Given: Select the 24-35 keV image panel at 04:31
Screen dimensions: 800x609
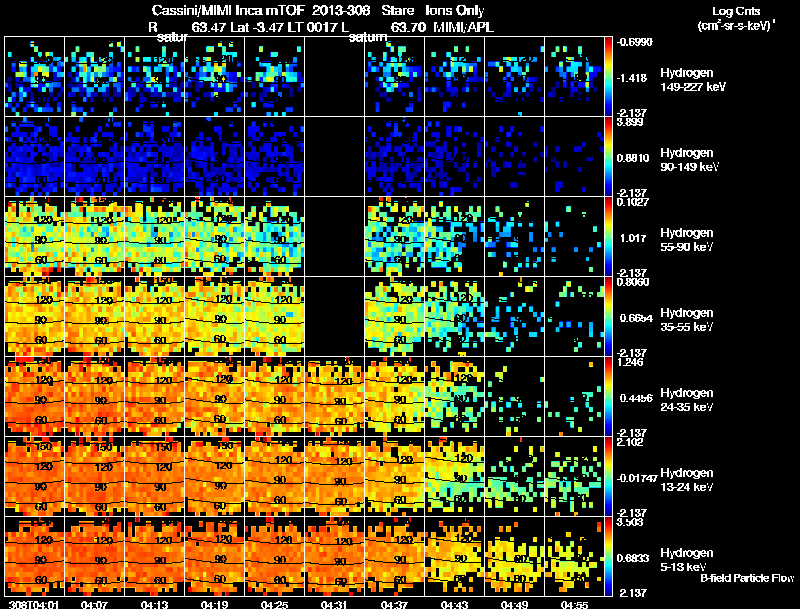Looking at the screenshot, I should (334, 397).
